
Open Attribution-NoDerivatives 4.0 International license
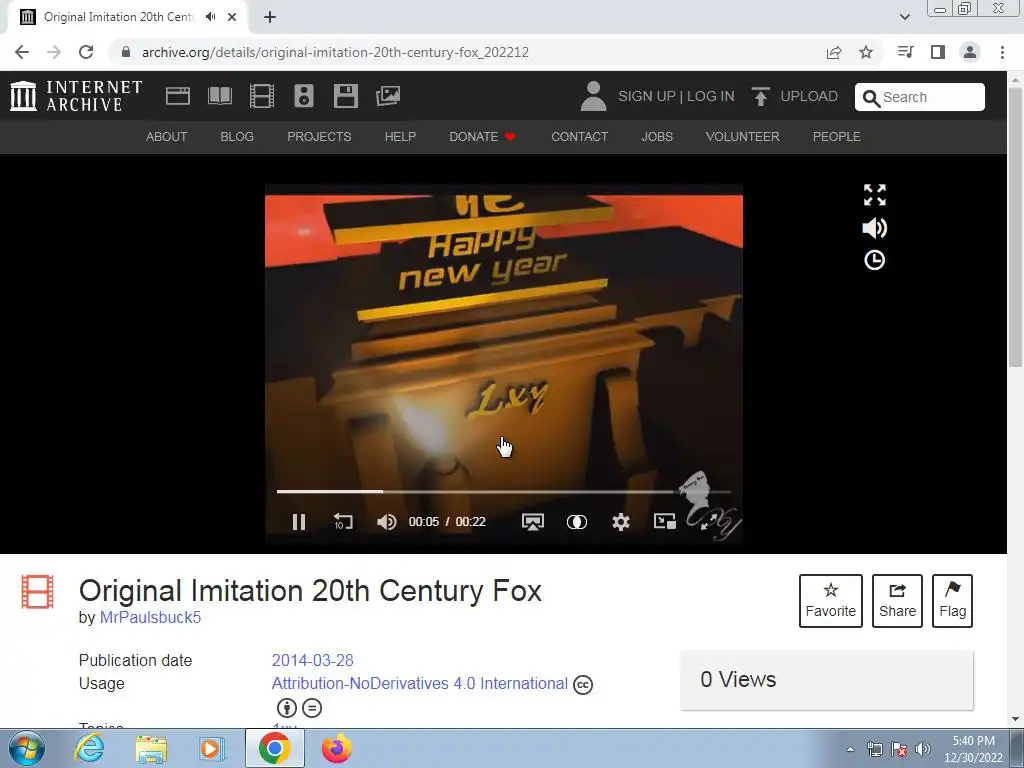pos(419,683)
